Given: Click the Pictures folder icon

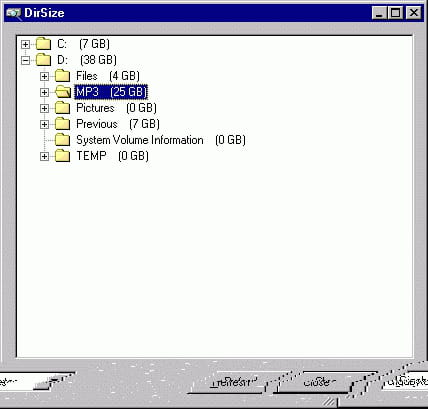Looking at the screenshot, I should (62, 108).
